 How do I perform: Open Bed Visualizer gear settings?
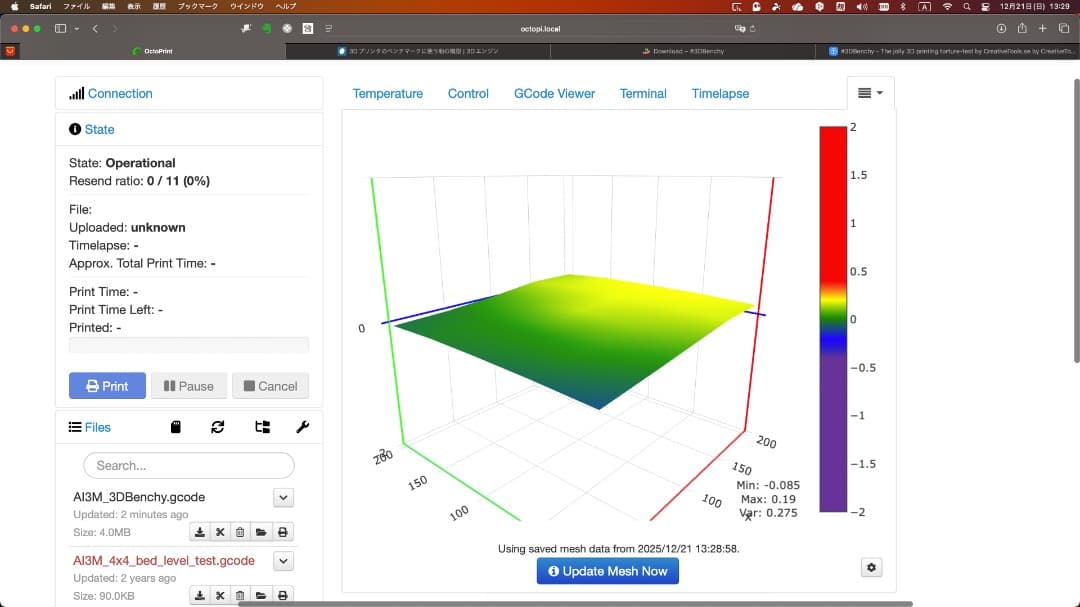(871, 567)
